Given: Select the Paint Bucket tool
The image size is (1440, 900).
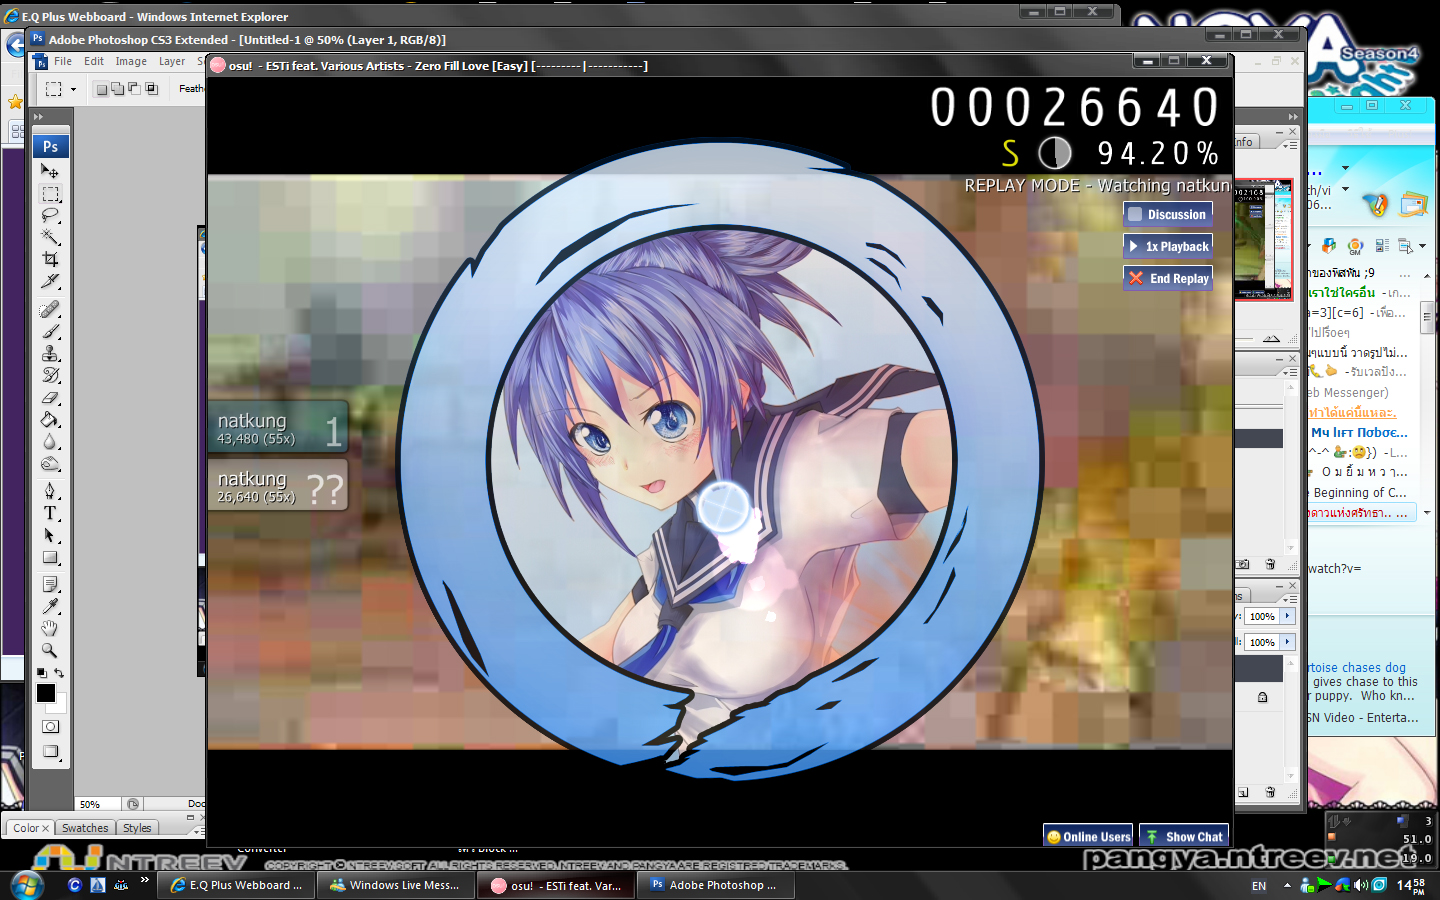Looking at the screenshot, I should click(x=50, y=419).
